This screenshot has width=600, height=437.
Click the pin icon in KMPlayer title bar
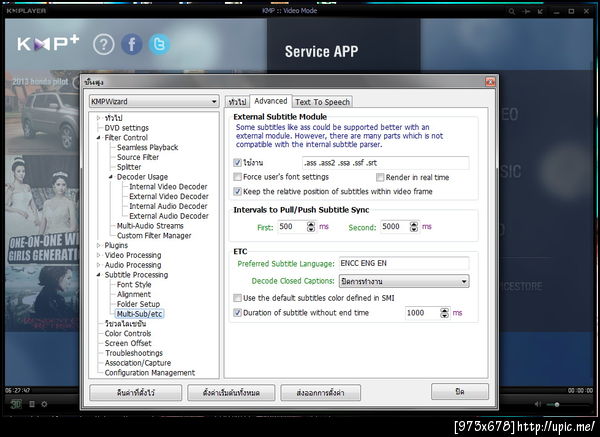pos(527,11)
